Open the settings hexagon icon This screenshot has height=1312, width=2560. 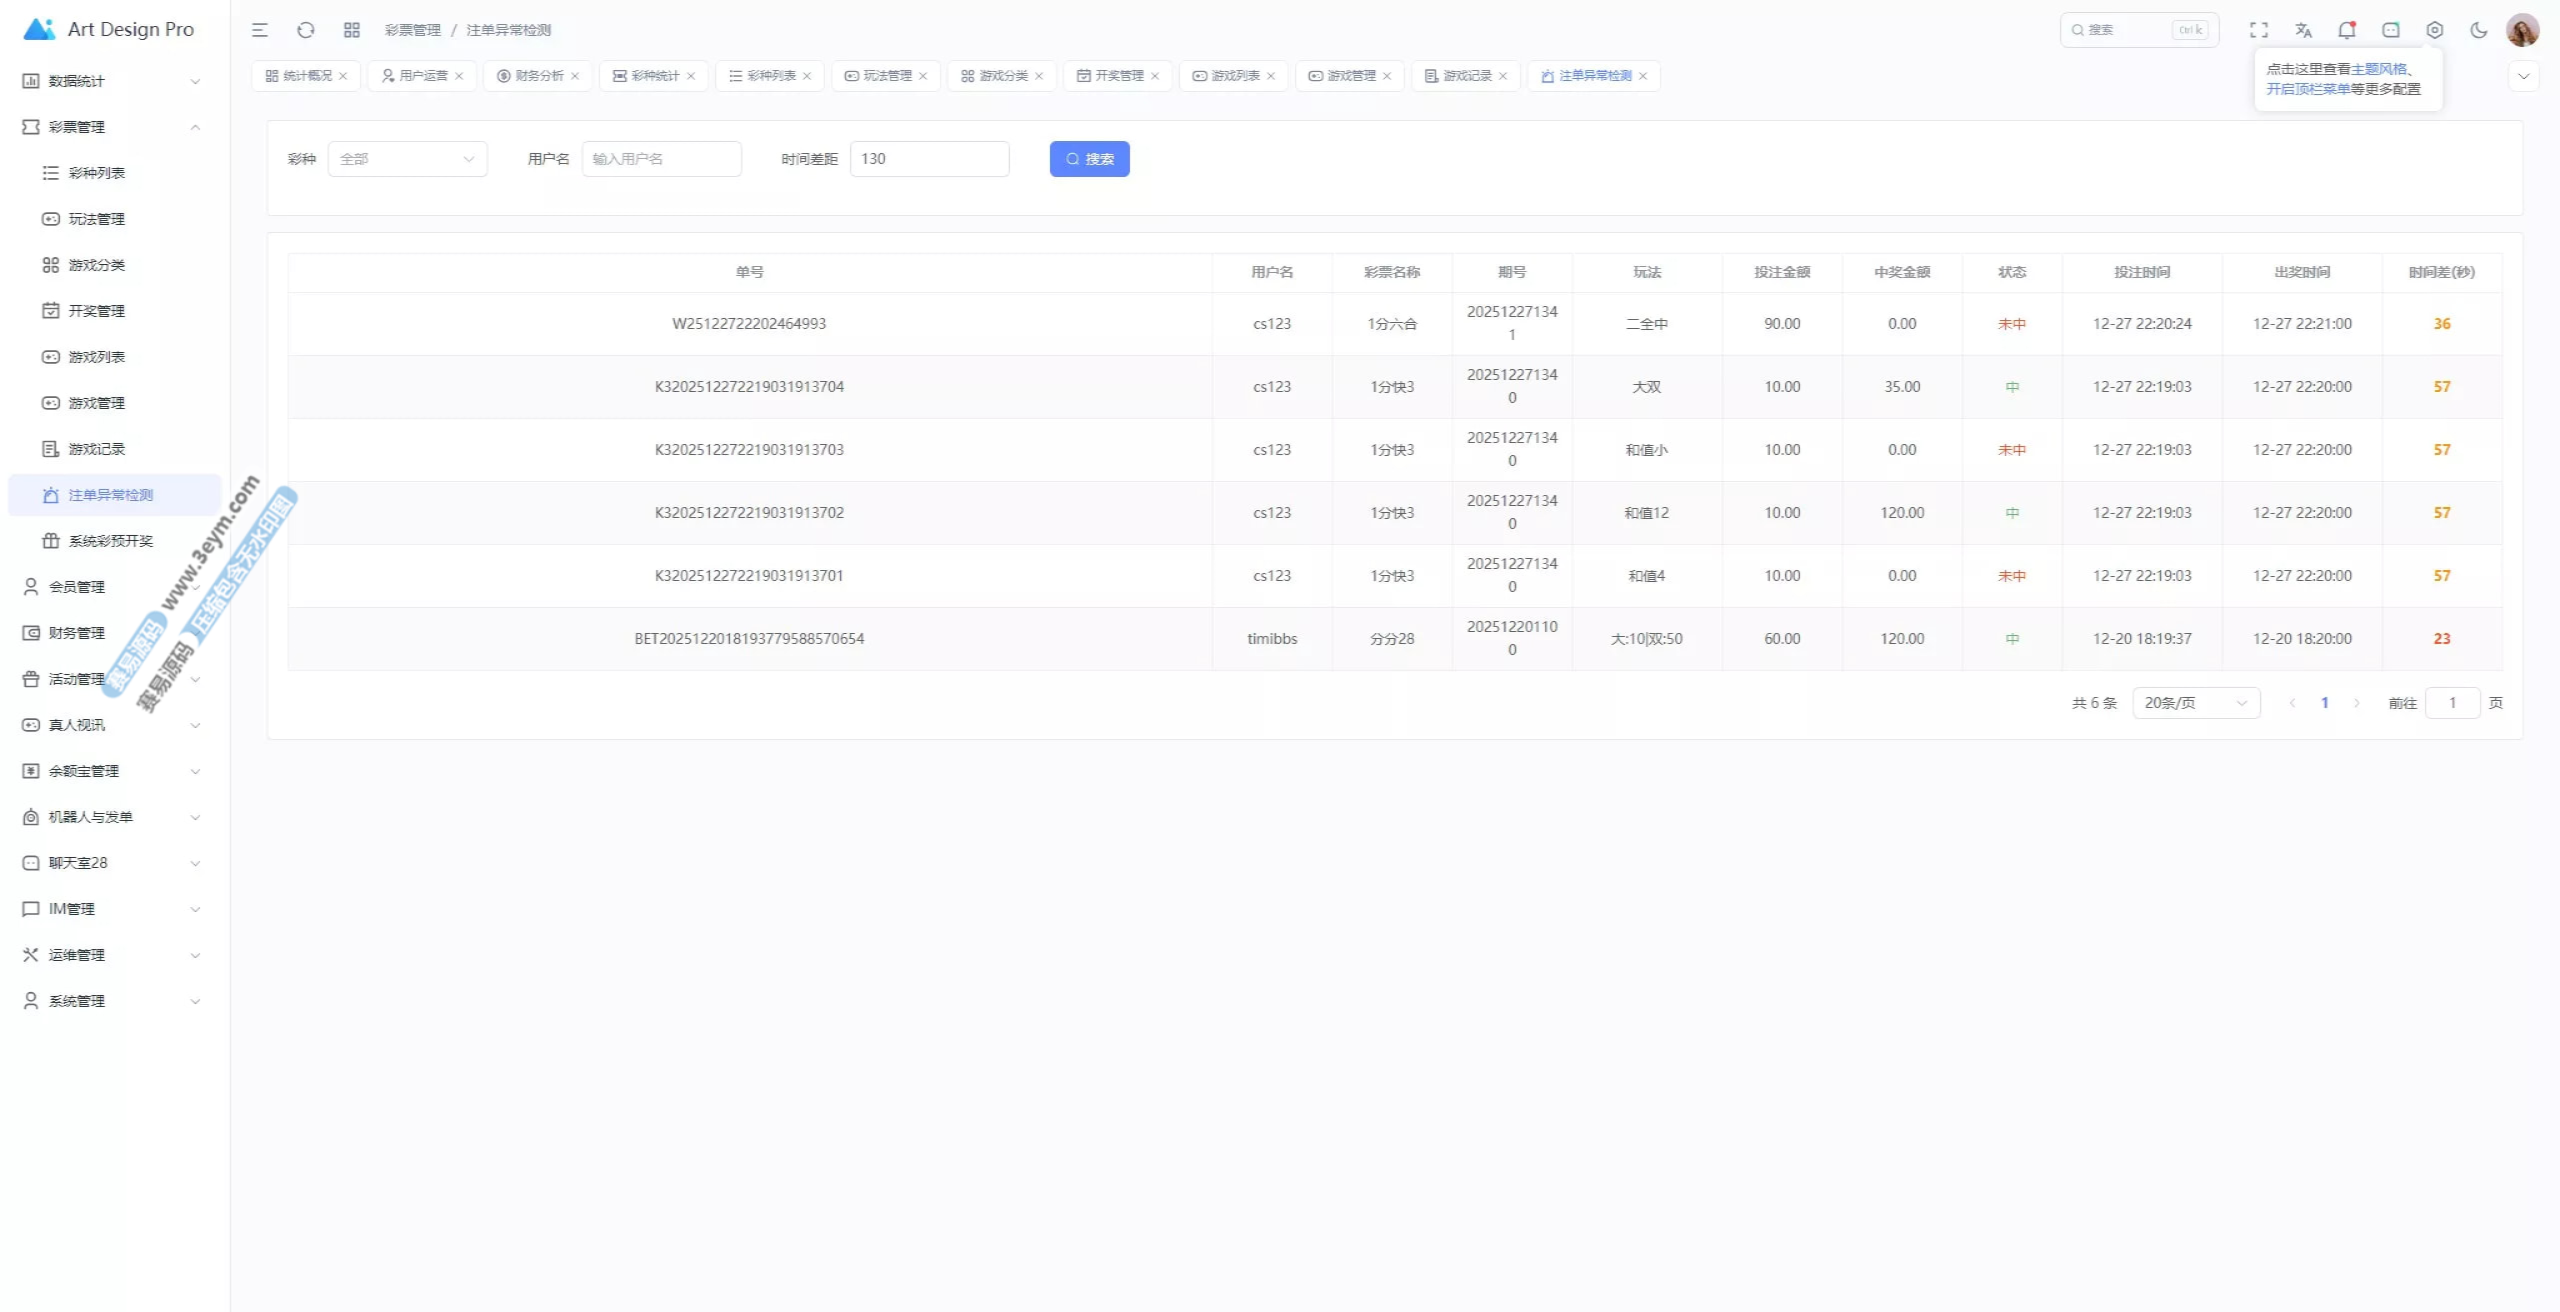click(x=2434, y=30)
